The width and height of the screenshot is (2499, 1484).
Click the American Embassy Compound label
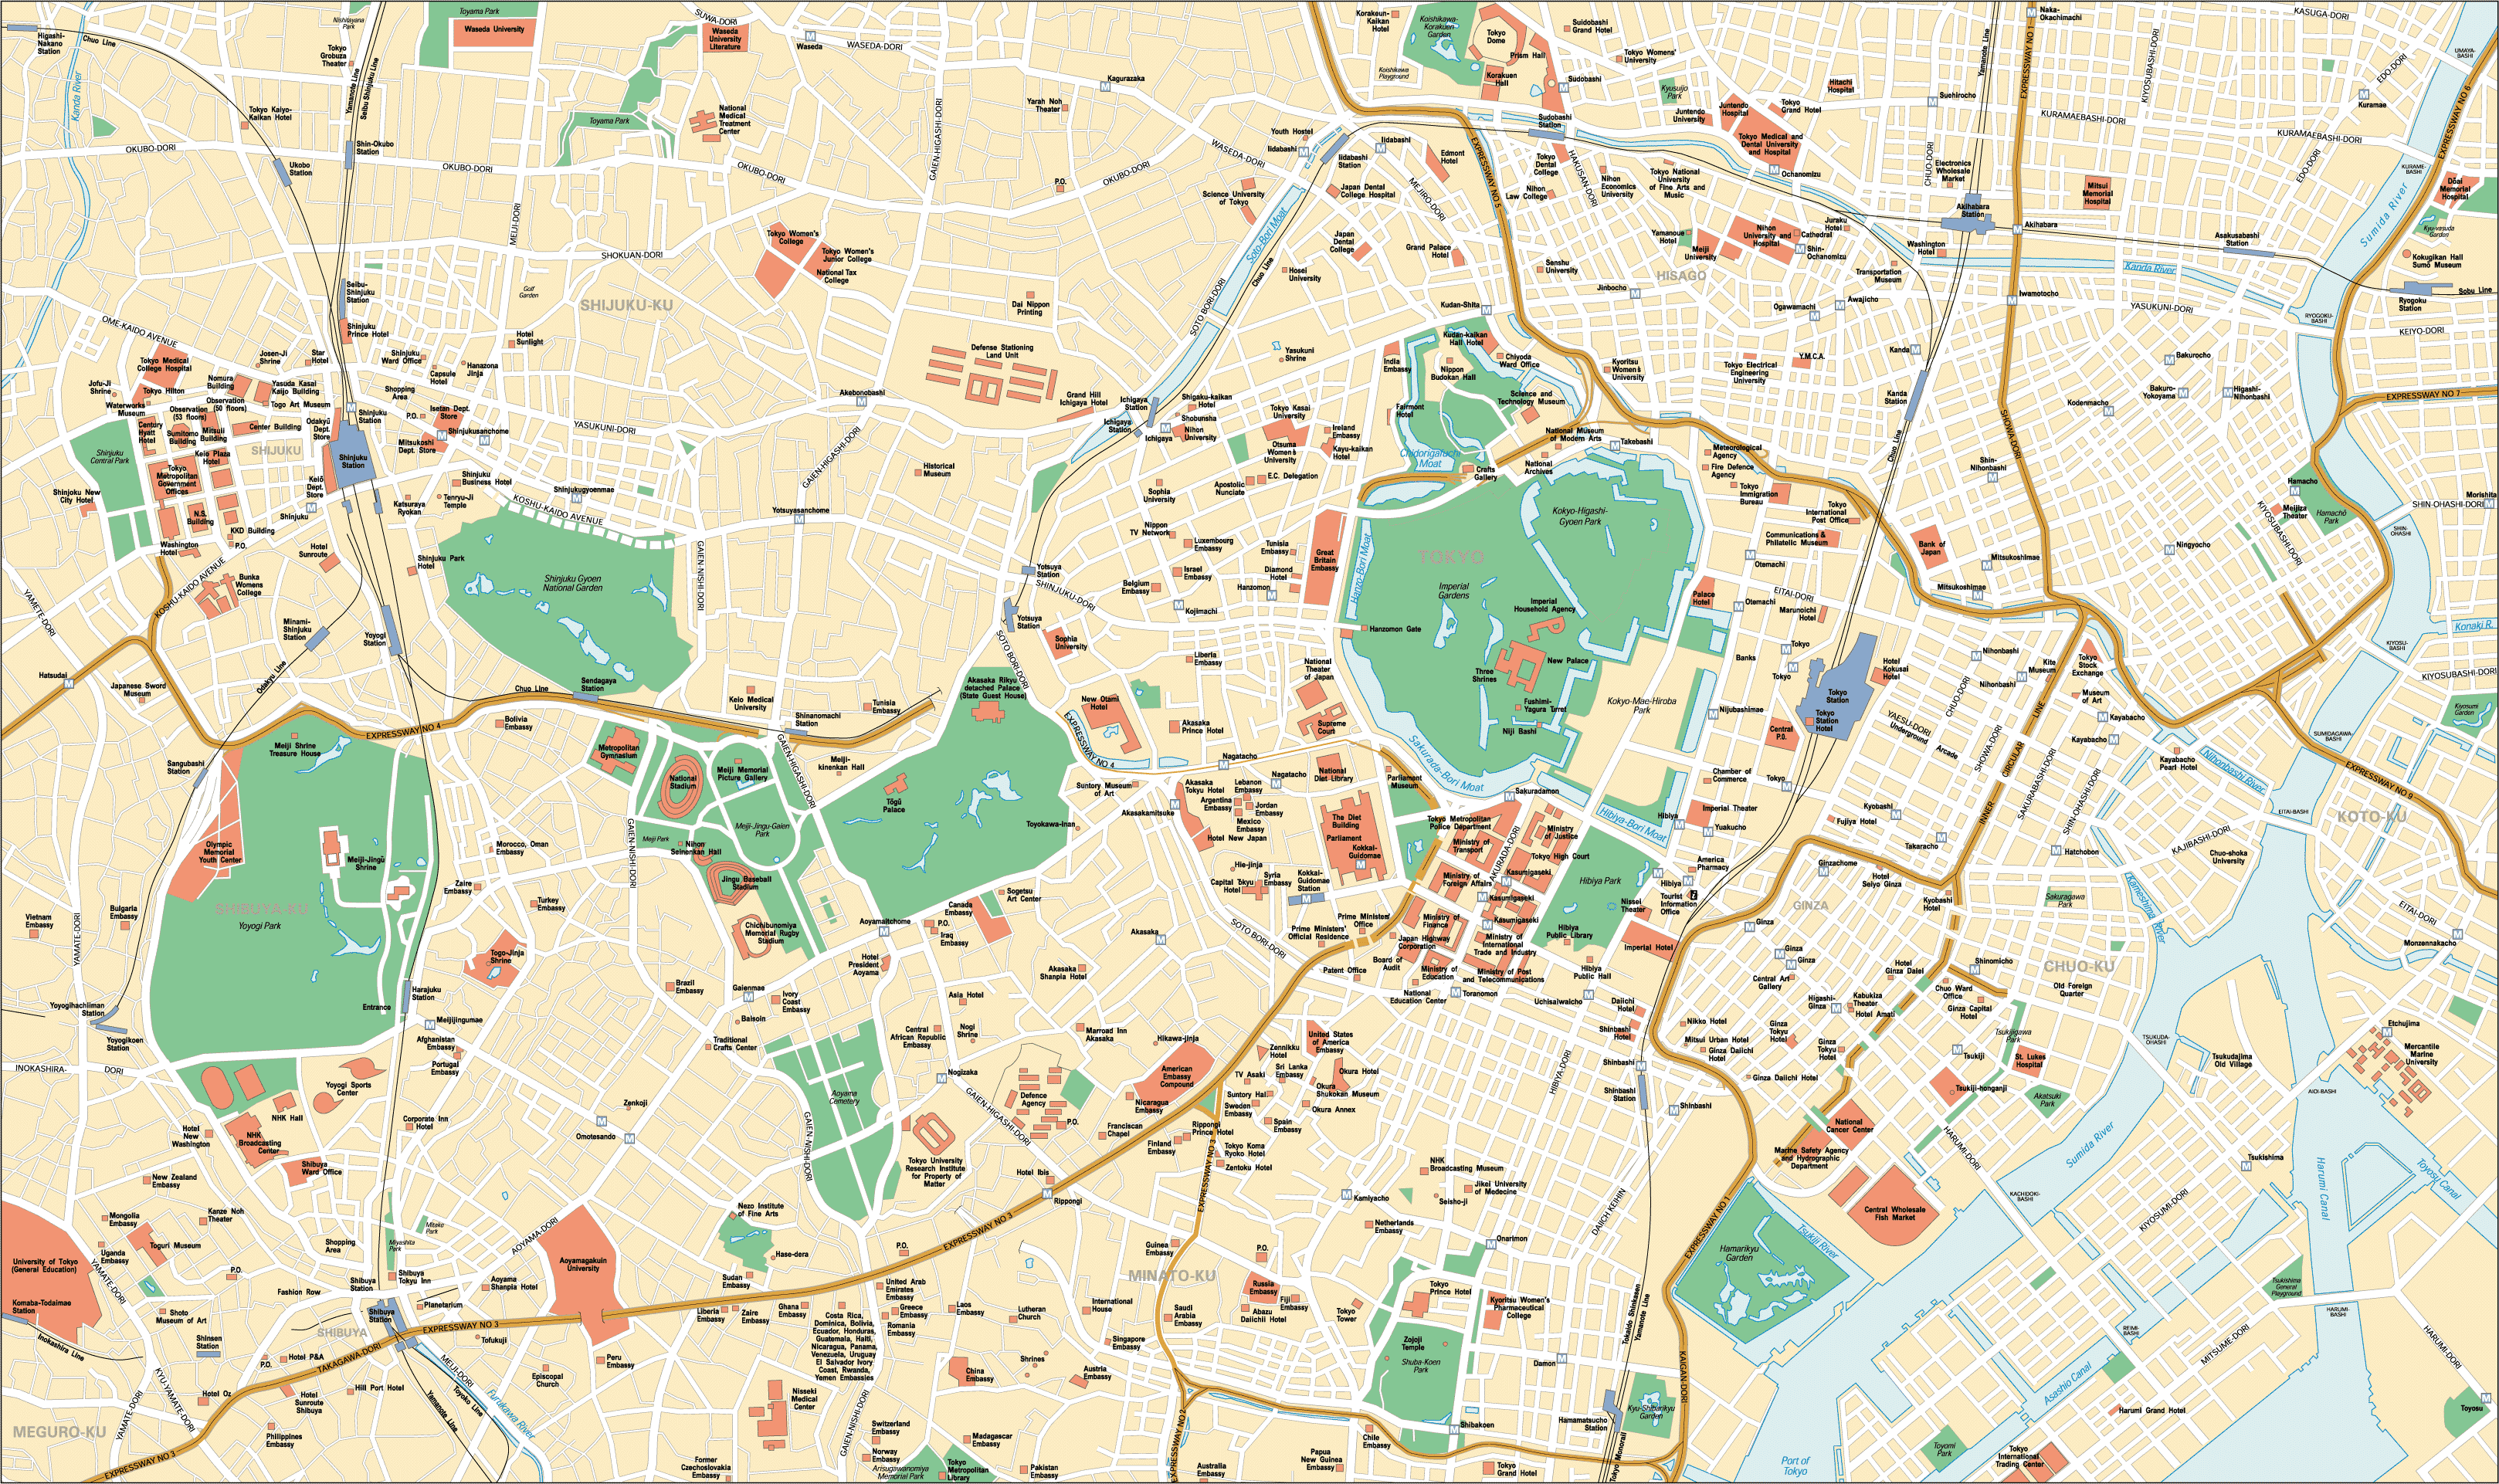point(1176,1076)
